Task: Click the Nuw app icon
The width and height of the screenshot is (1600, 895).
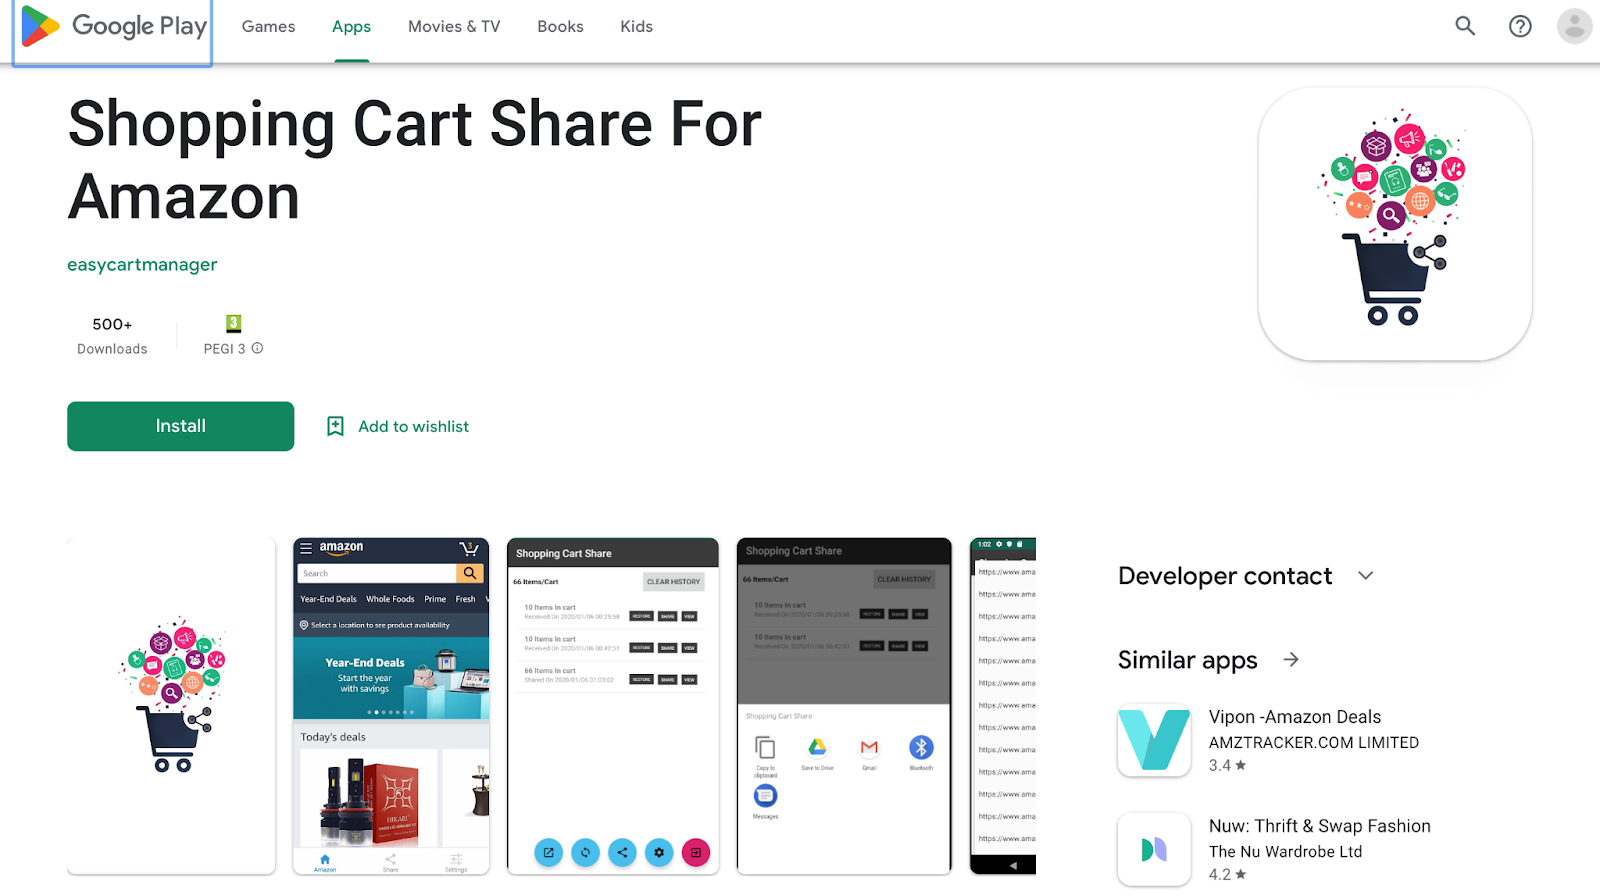Action: click(x=1154, y=849)
